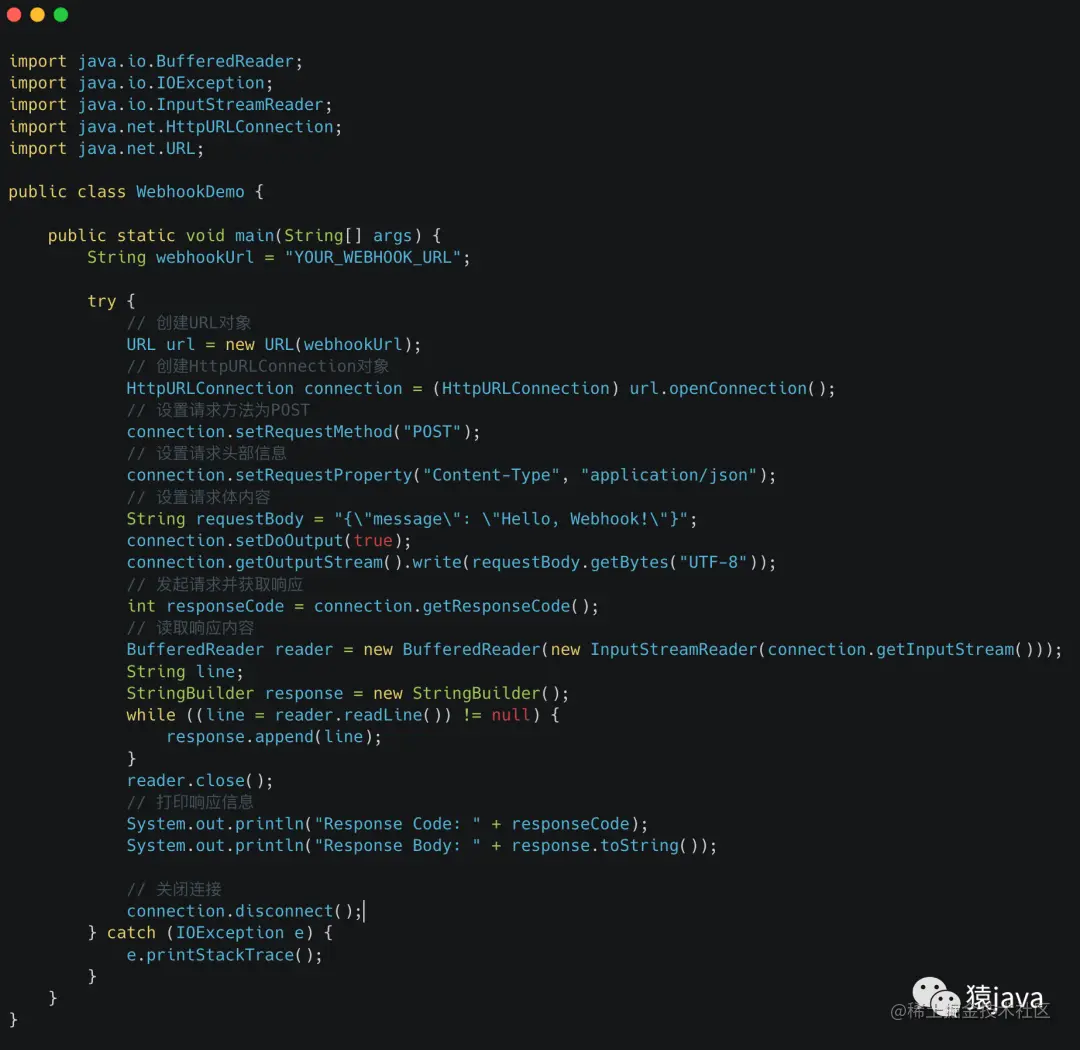The width and height of the screenshot is (1080, 1050).
Task: Click the 'StringBuilder response' line
Action: 348,694
